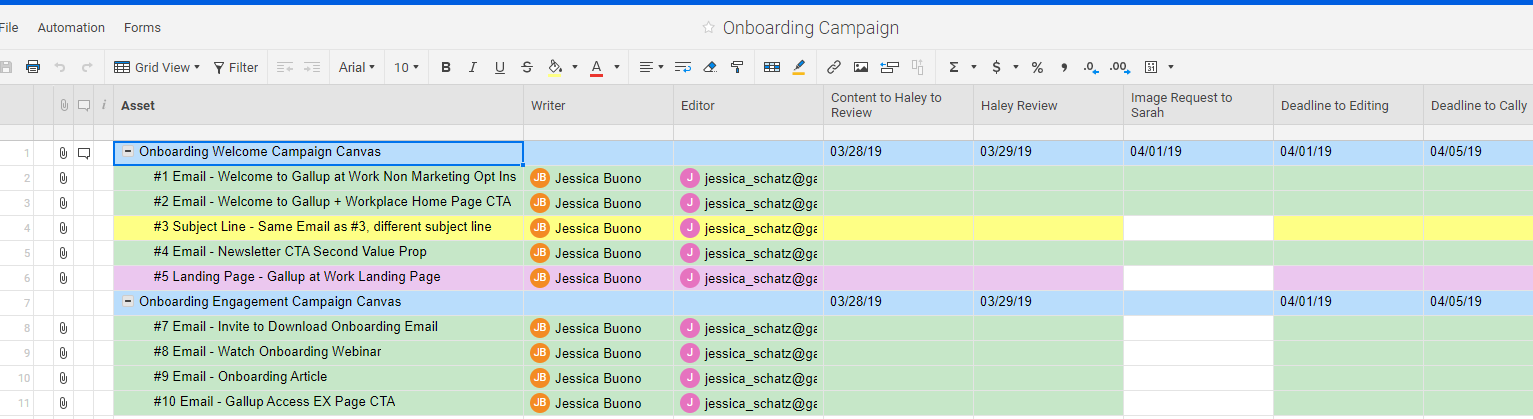Click the Filter button

tap(236, 67)
